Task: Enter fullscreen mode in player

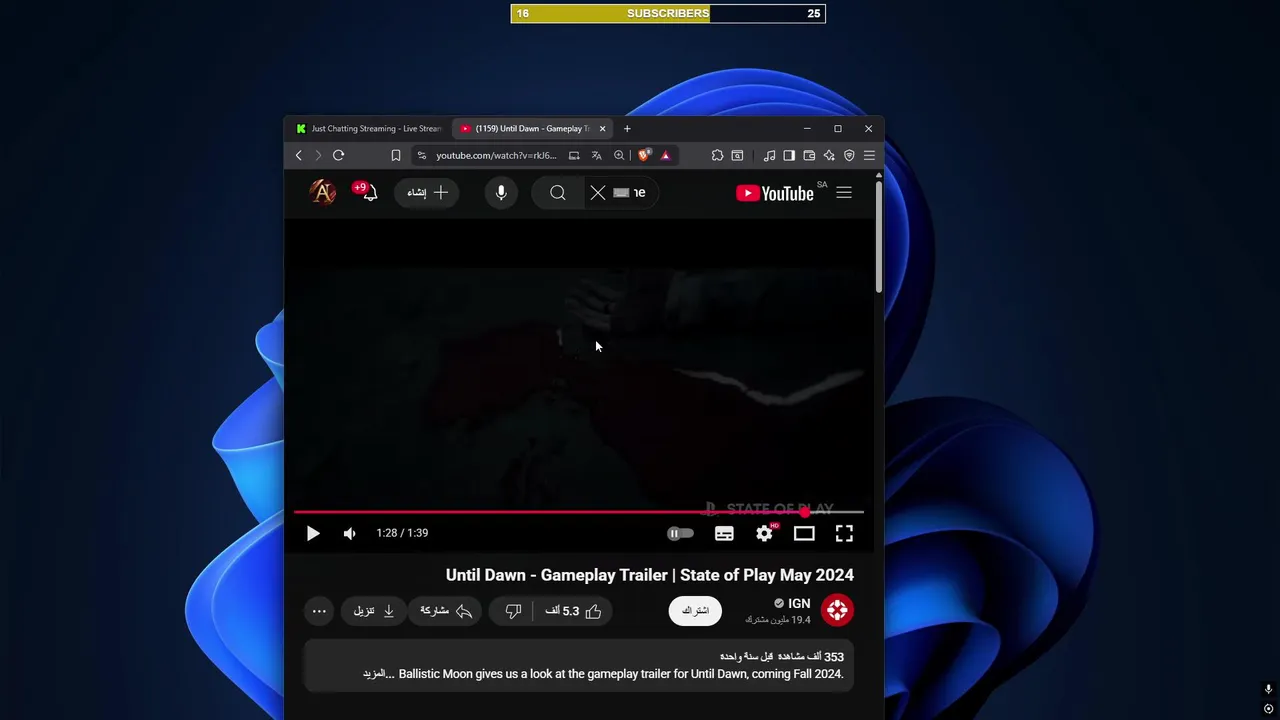Action: coord(844,534)
